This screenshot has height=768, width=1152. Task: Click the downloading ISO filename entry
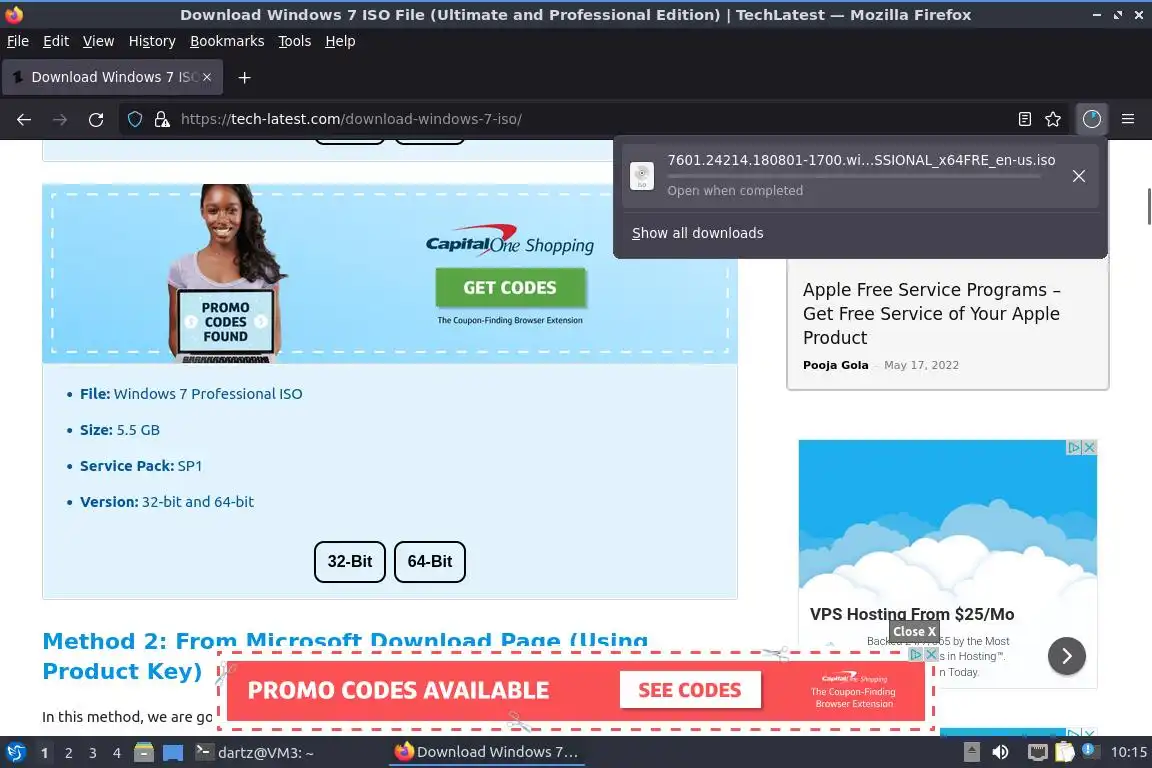coord(860,176)
